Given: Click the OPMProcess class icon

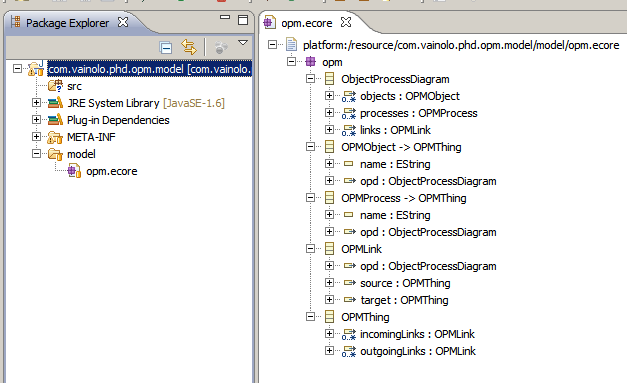Looking at the screenshot, I should click(x=329, y=197).
